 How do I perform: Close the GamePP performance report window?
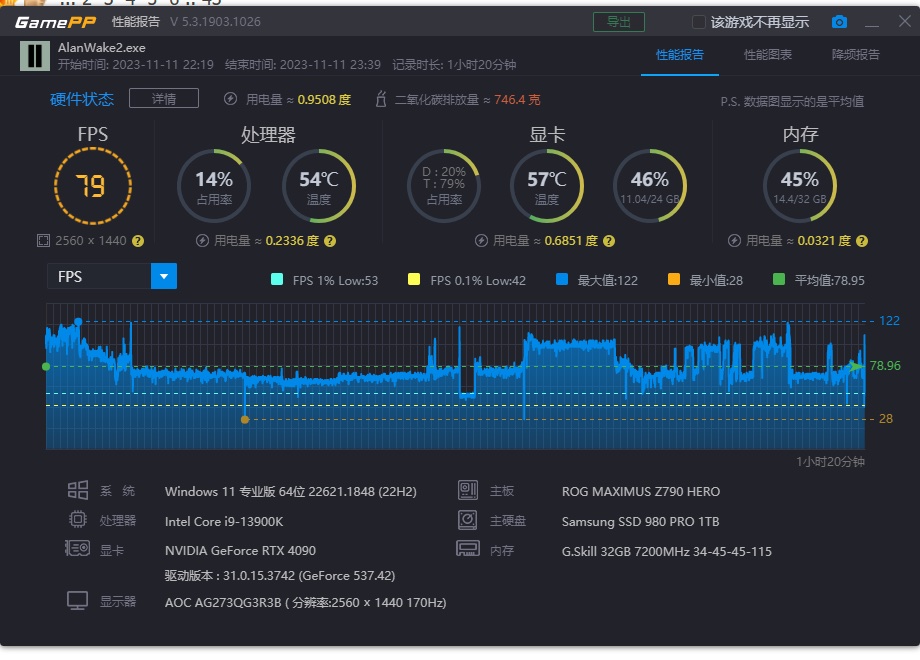(904, 22)
